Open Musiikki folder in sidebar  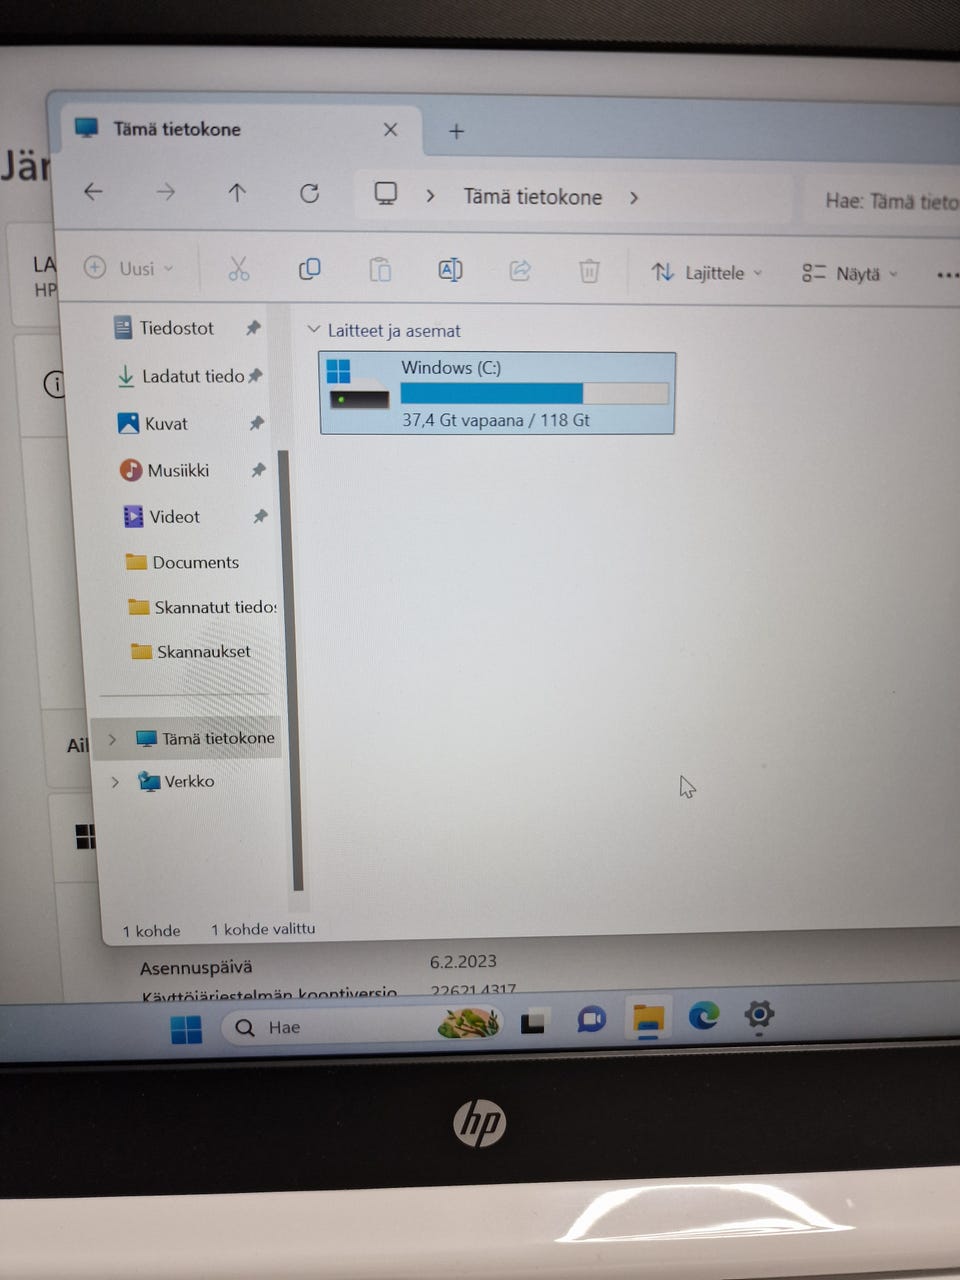pyautogui.click(x=178, y=469)
